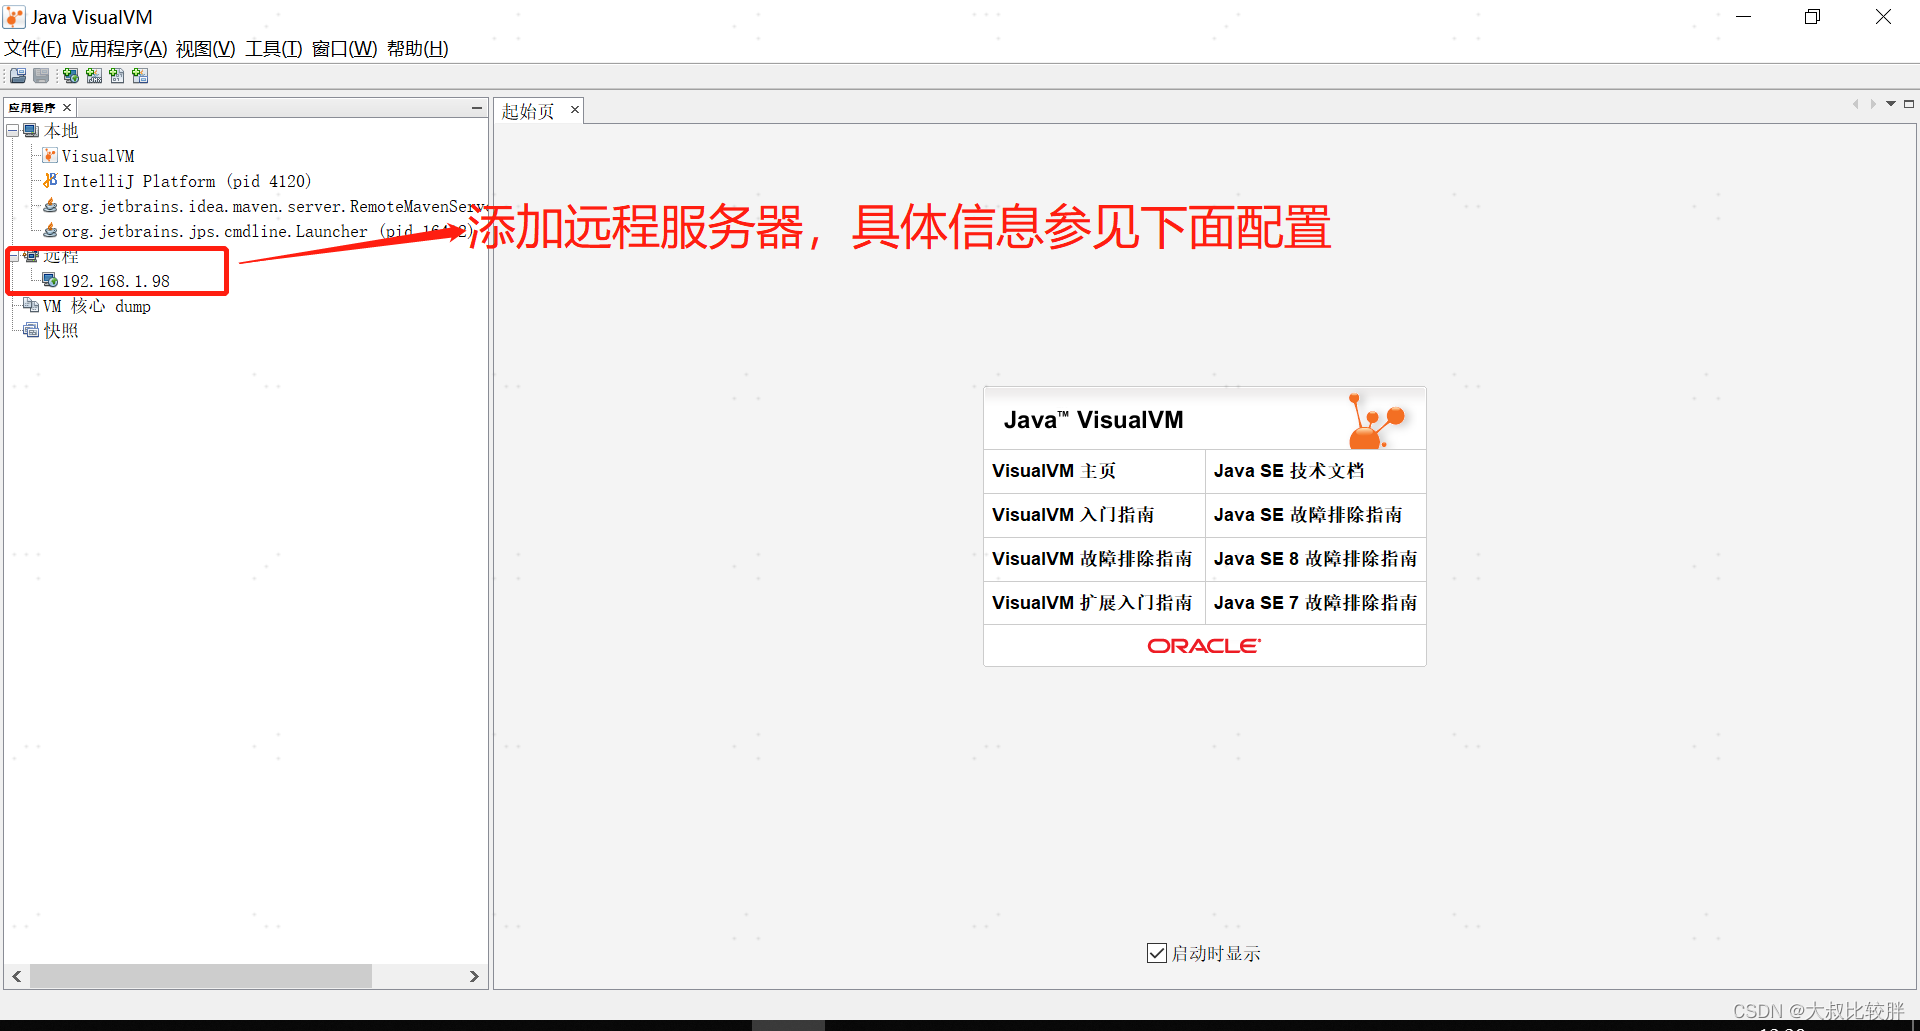This screenshot has height=1031, width=1920.
Task: Click the Add VM Coredump toolbar icon
Action: [x=117, y=76]
